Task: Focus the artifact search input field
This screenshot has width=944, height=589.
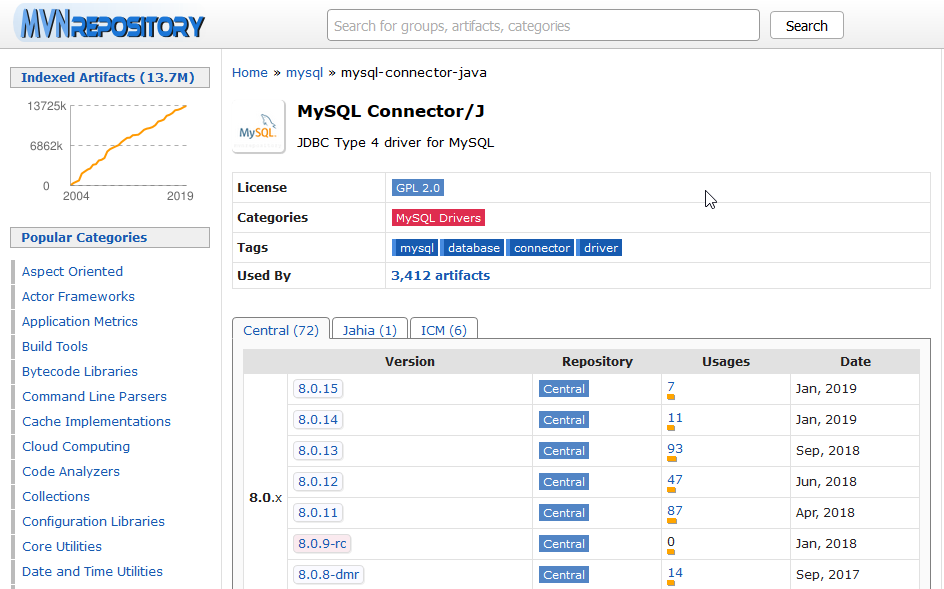Action: (543, 26)
